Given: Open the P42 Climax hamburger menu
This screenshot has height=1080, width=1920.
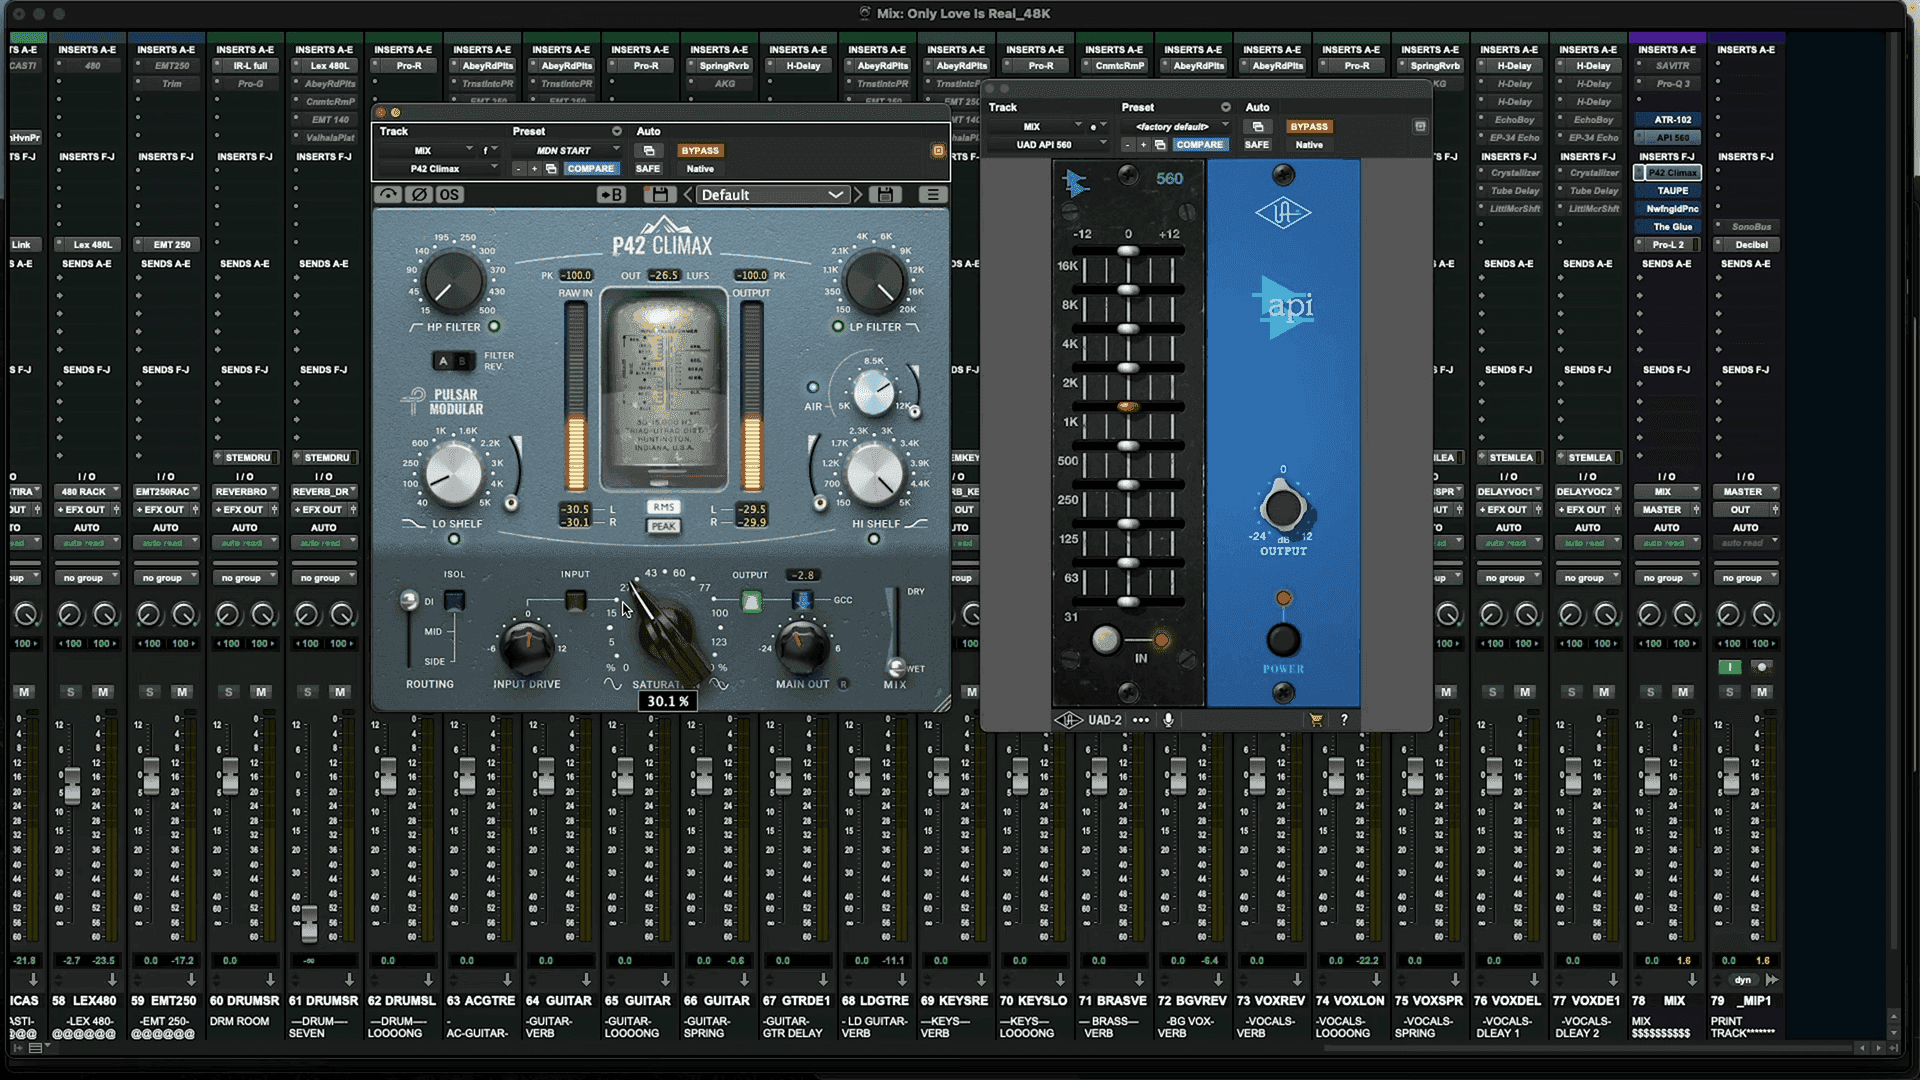Looking at the screenshot, I should (932, 195).
